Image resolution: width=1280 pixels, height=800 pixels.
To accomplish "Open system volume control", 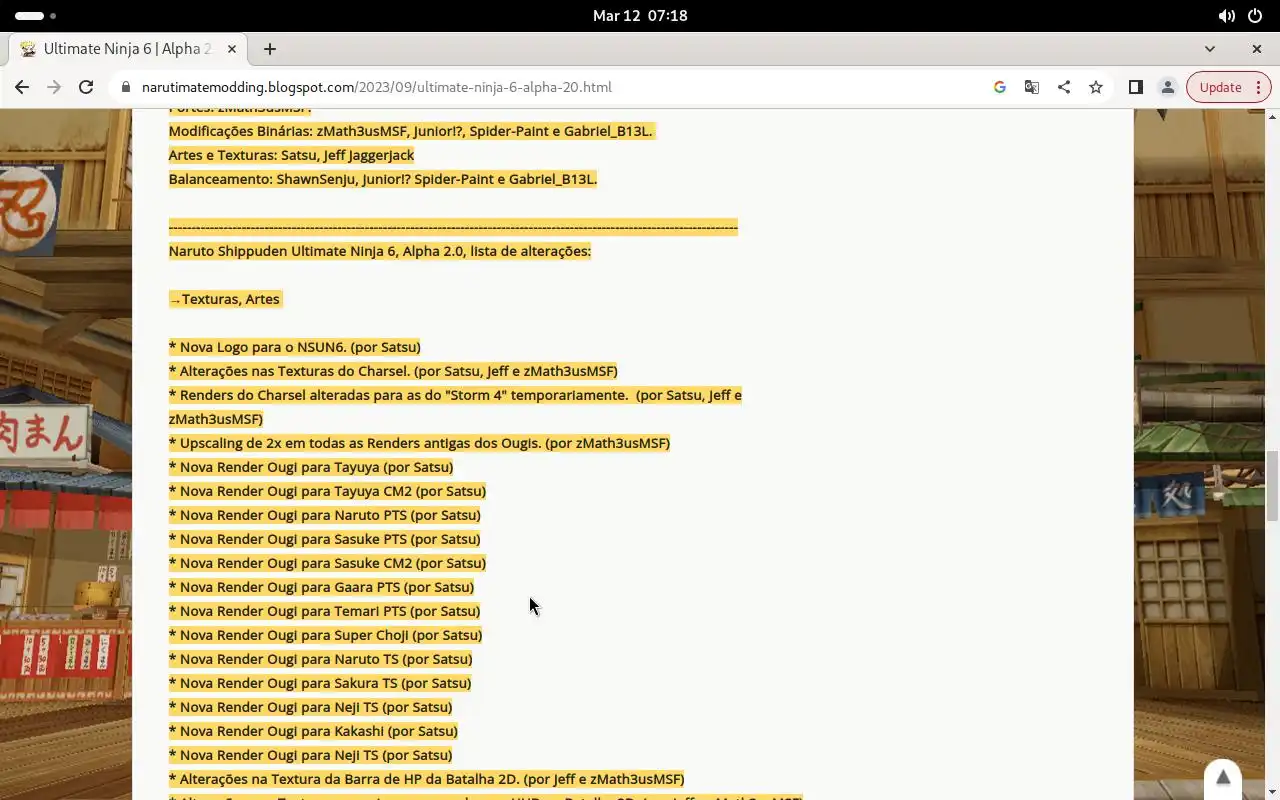I will 1226,16.
